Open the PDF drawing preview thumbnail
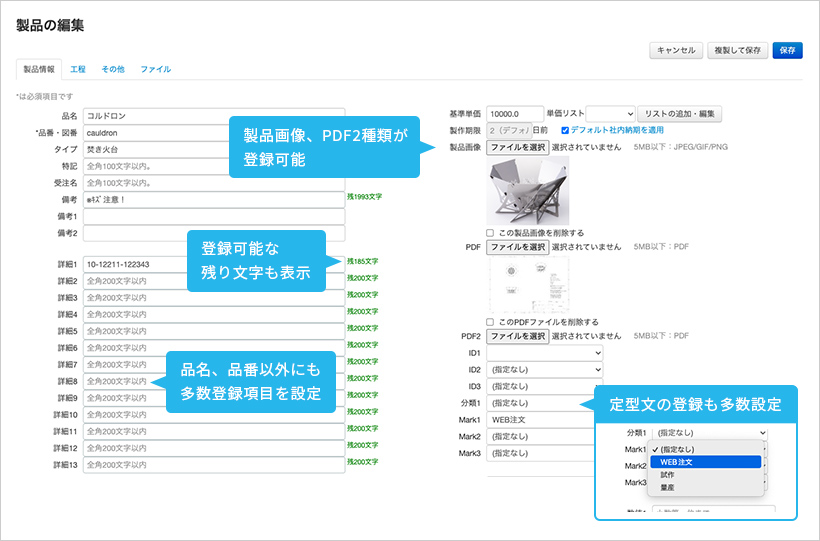 pos(529,285)
